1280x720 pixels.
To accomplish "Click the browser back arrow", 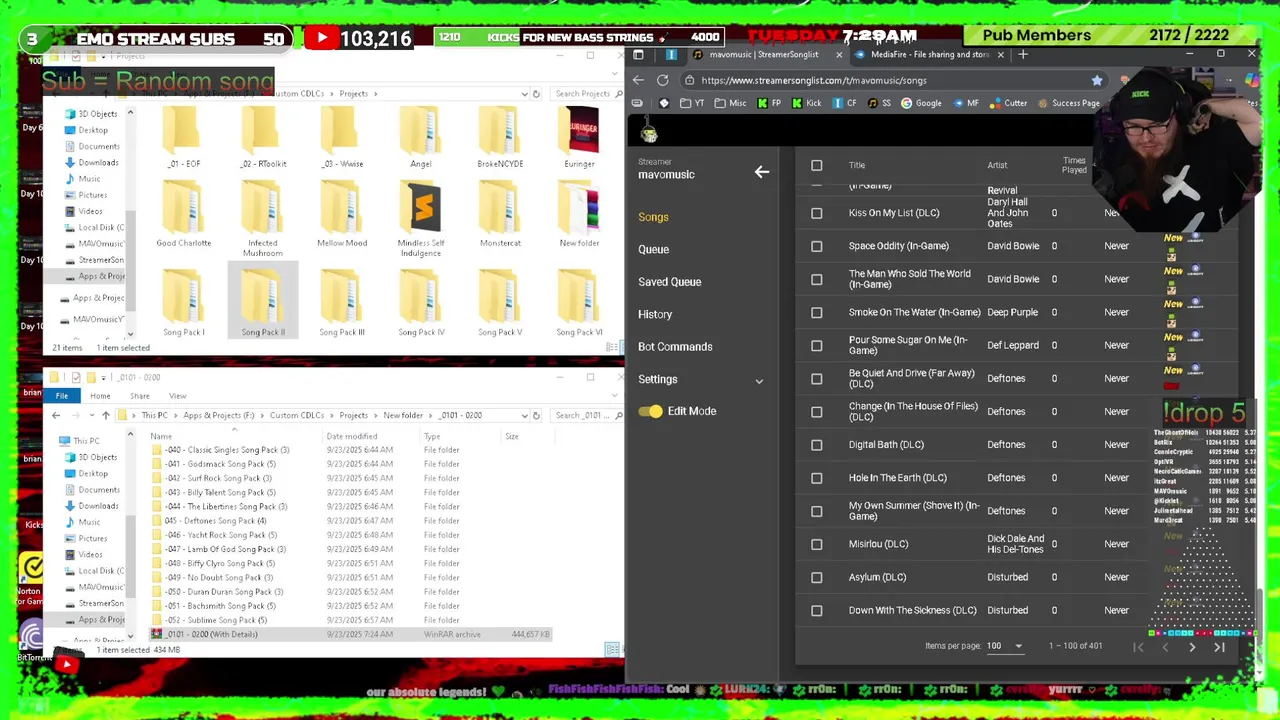I will click(638, 80).
